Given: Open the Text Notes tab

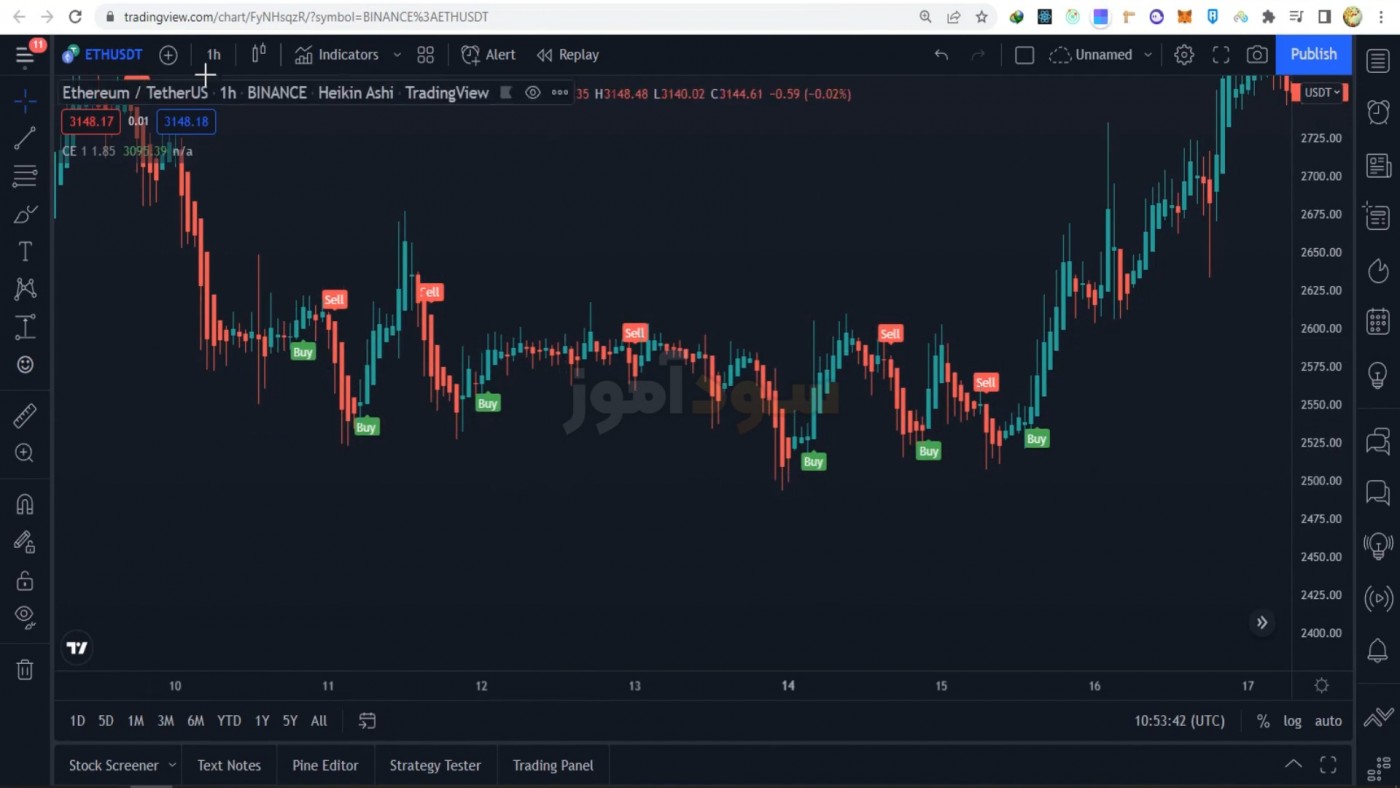Looking at the screenshot, I should pos(229,765).
